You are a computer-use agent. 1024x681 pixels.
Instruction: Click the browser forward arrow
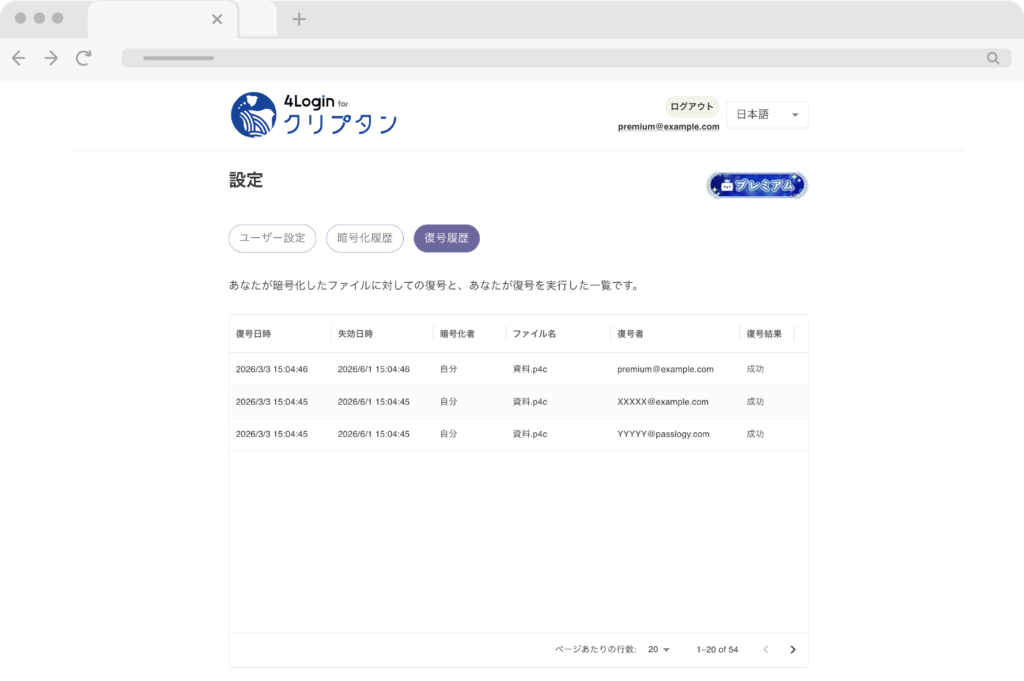tap(51, 58)
